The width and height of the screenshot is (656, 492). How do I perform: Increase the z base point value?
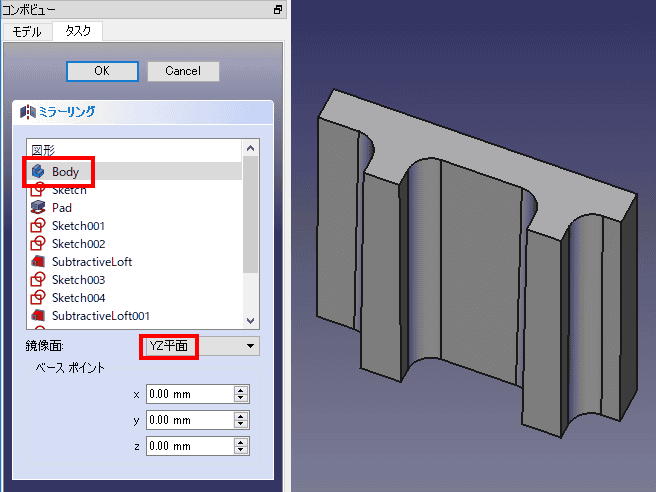coord(241,441)
